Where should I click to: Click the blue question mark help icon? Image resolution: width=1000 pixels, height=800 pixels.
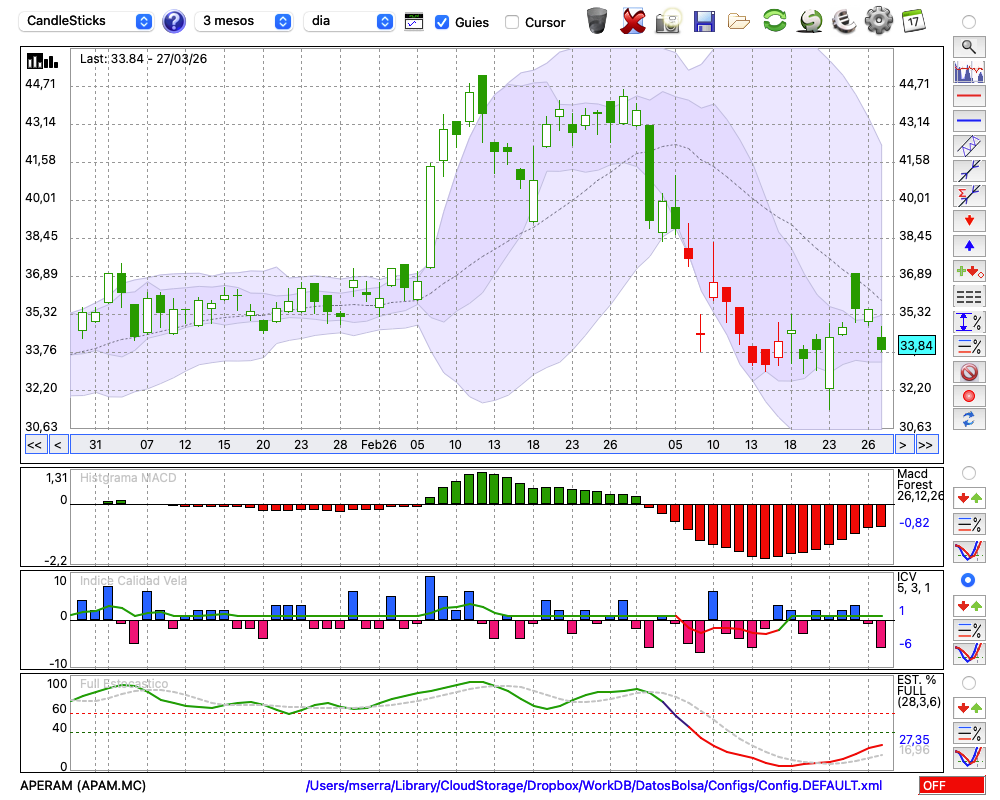[173, 21]
